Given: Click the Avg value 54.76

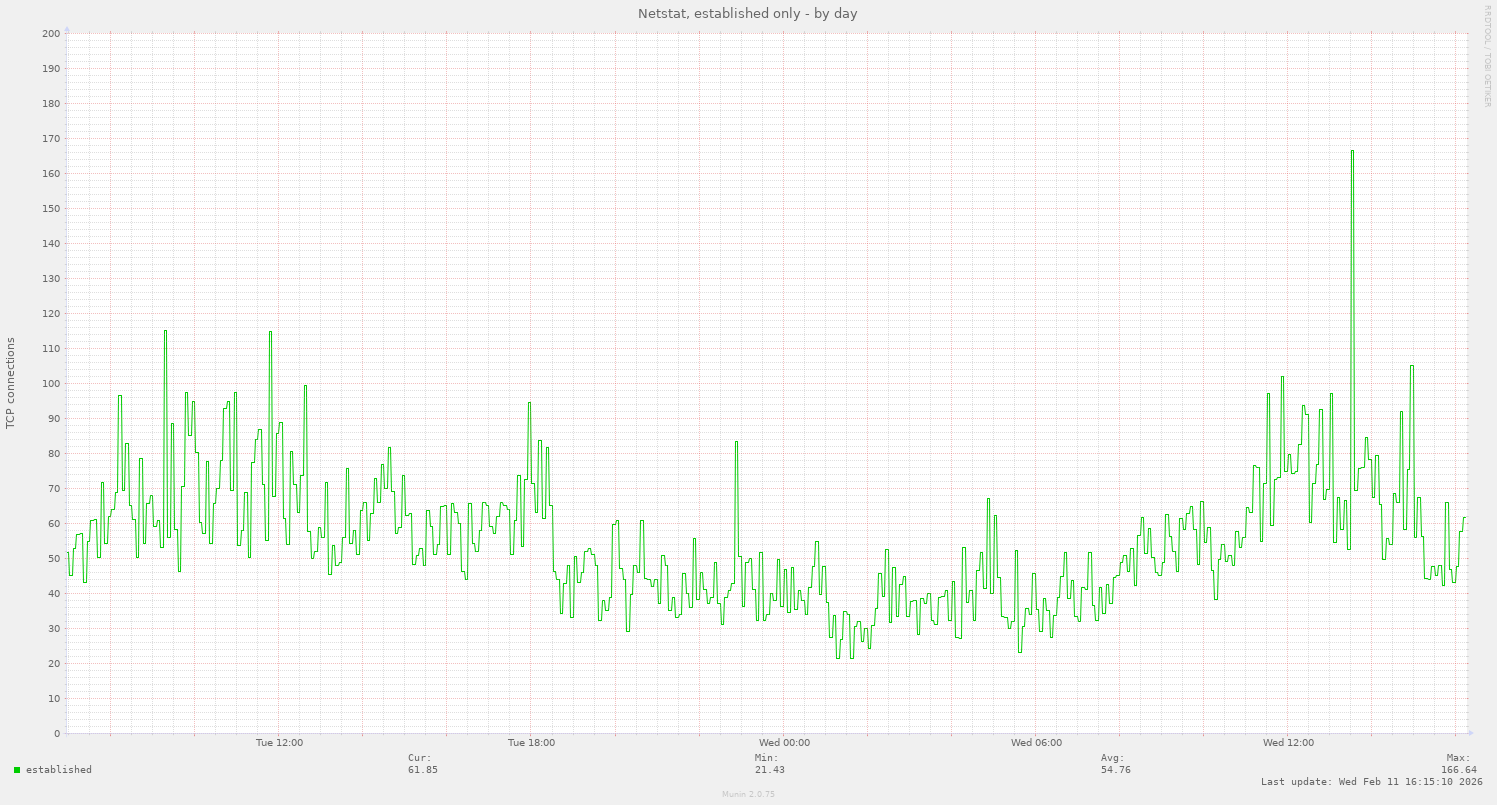Looking at the screenshot, I should click(1115, 770).
